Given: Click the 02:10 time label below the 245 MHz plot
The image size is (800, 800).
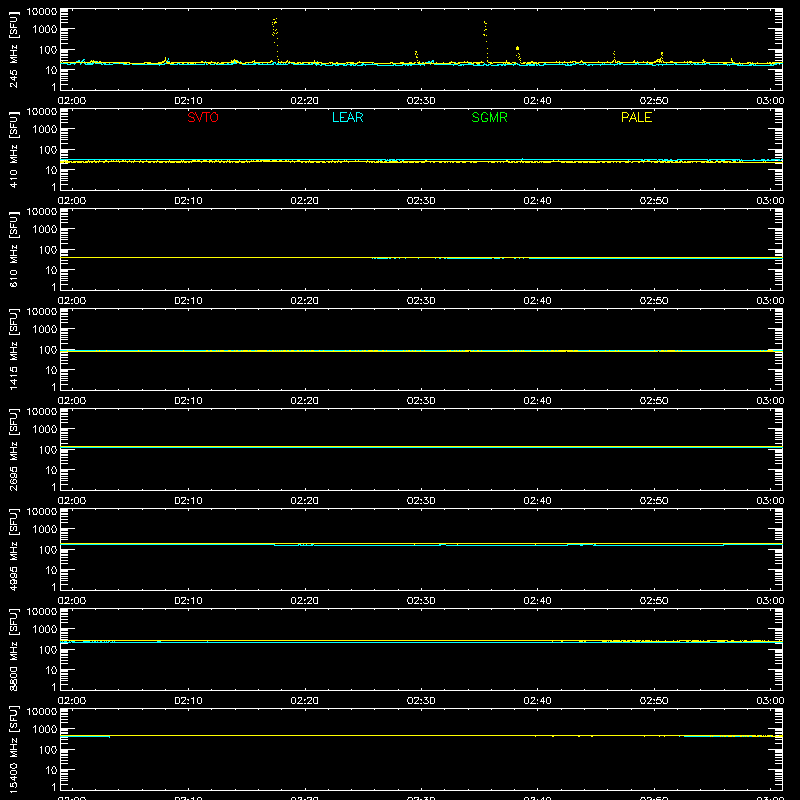Looking at the screenshot, I should pos(188,101).
